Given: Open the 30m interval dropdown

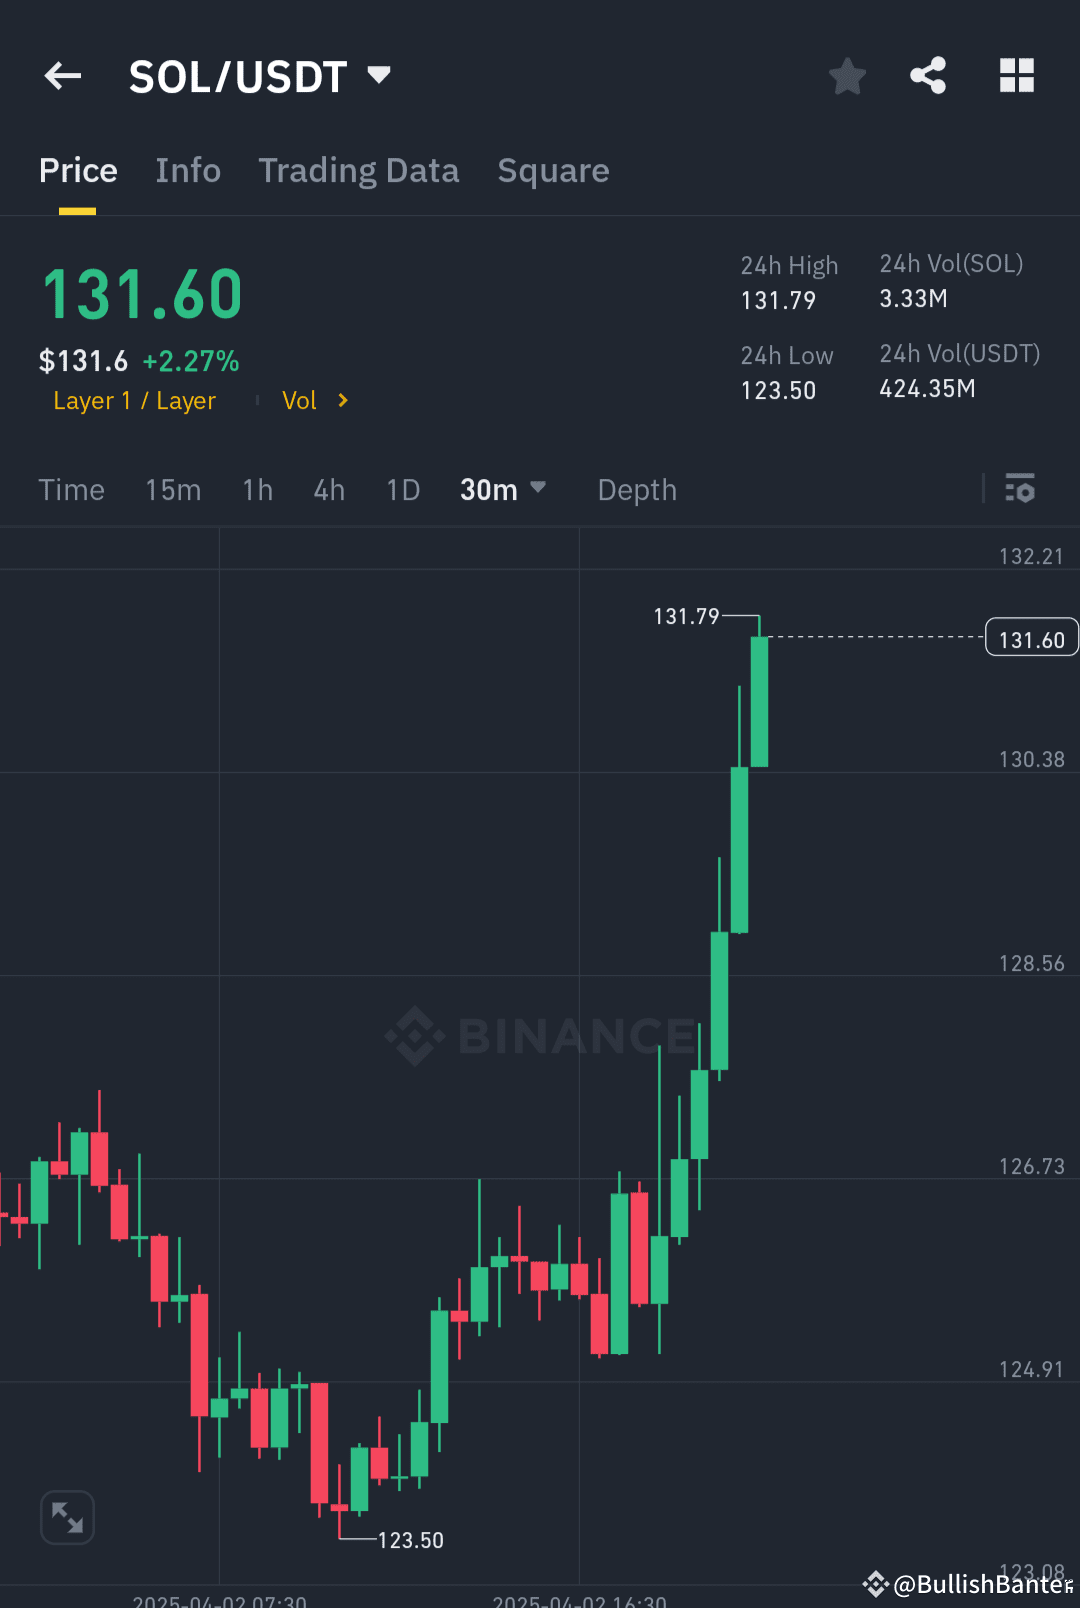Looking at the screenshot, I should pos(503,490).
